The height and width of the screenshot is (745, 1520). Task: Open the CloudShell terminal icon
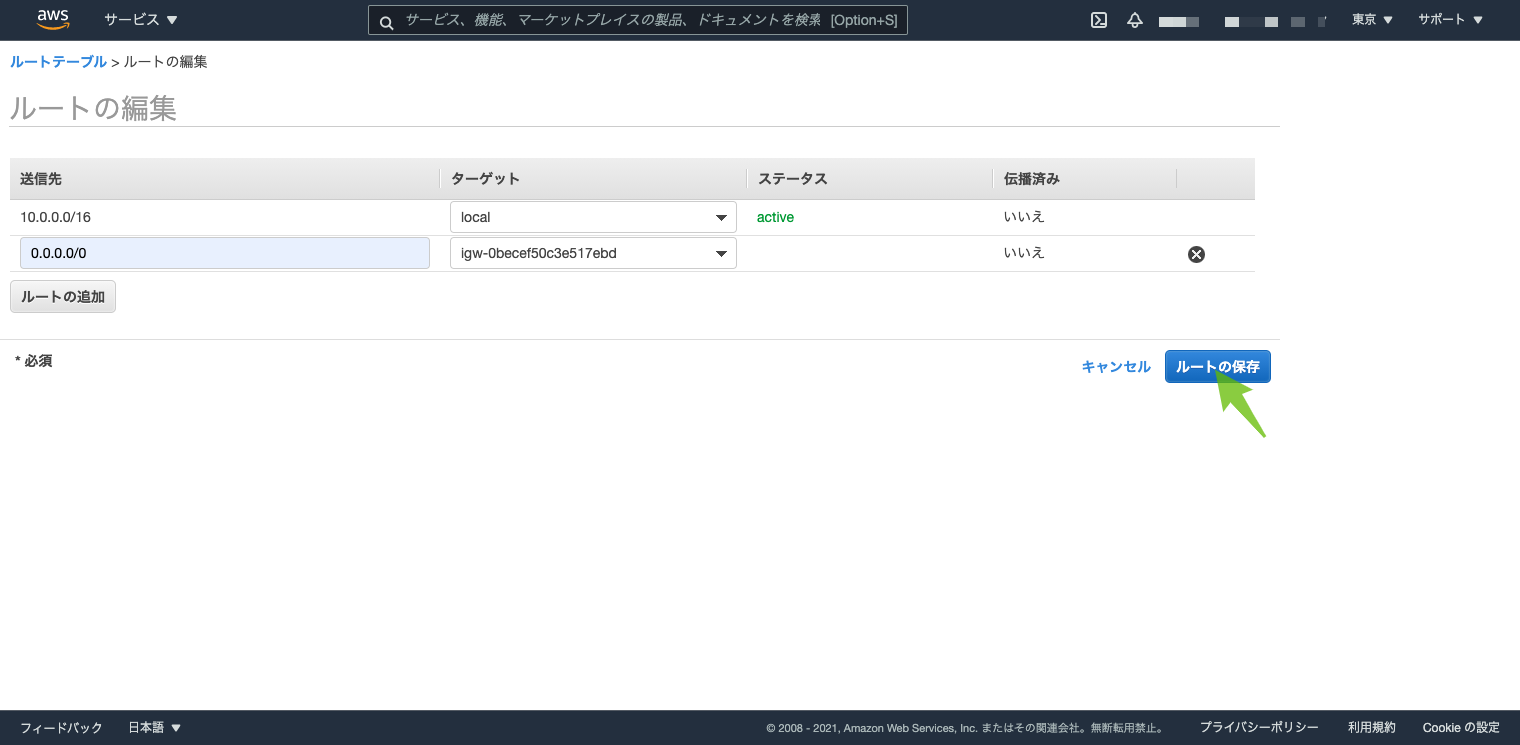pos(1099,20)
